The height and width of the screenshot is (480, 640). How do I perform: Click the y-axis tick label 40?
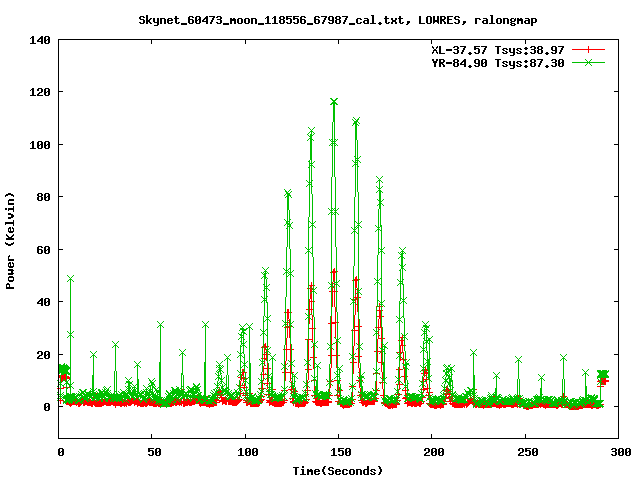pos(44,302)
